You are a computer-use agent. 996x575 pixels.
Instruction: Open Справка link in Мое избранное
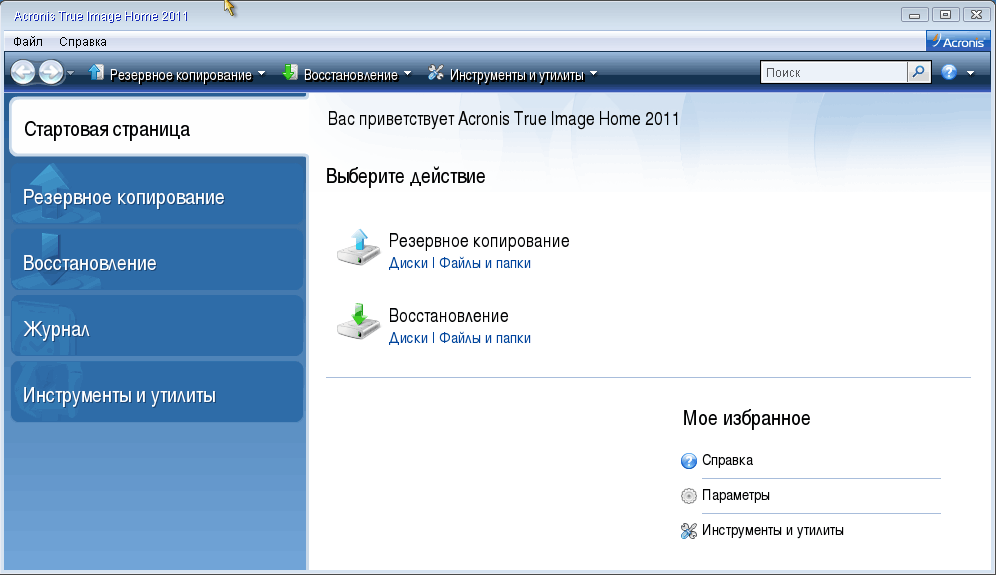(727, 460)
